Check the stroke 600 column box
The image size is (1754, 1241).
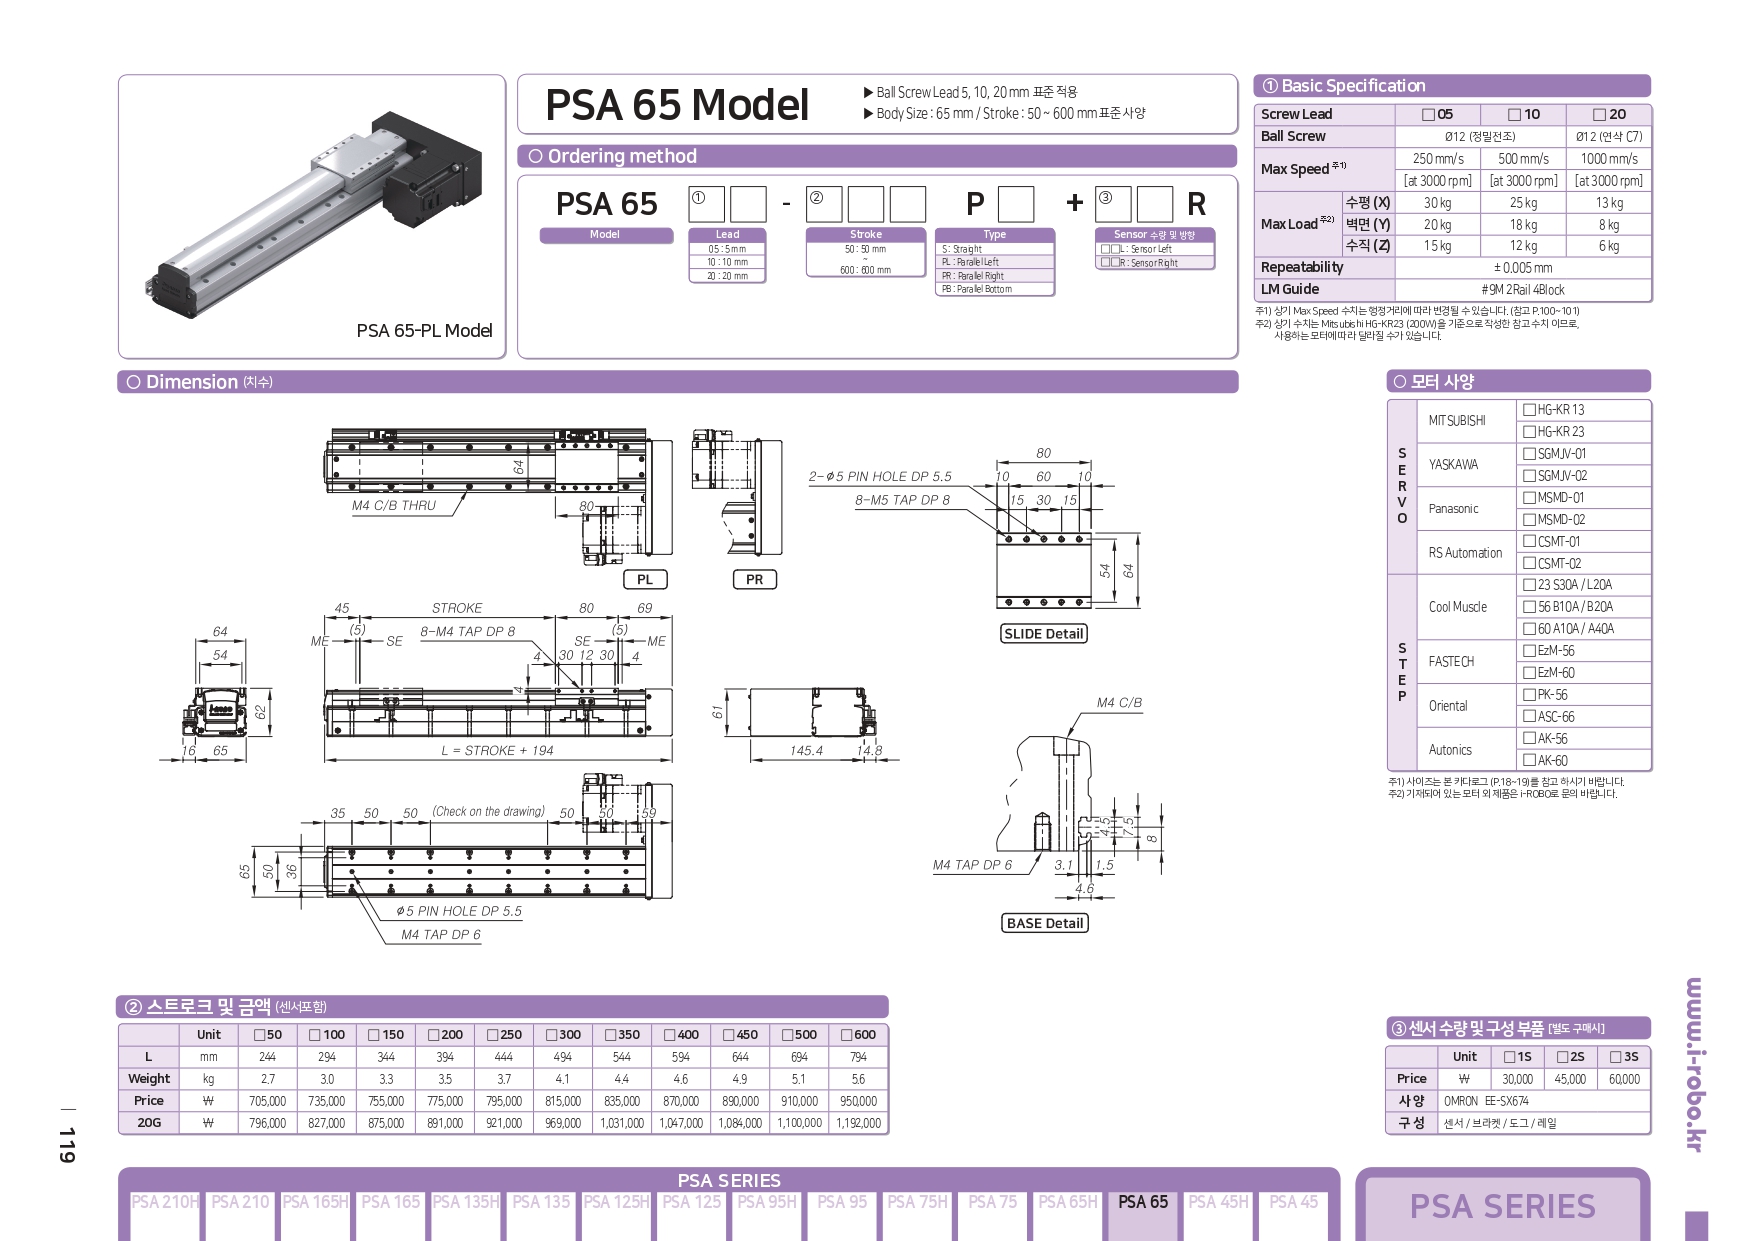point(847,1036)
